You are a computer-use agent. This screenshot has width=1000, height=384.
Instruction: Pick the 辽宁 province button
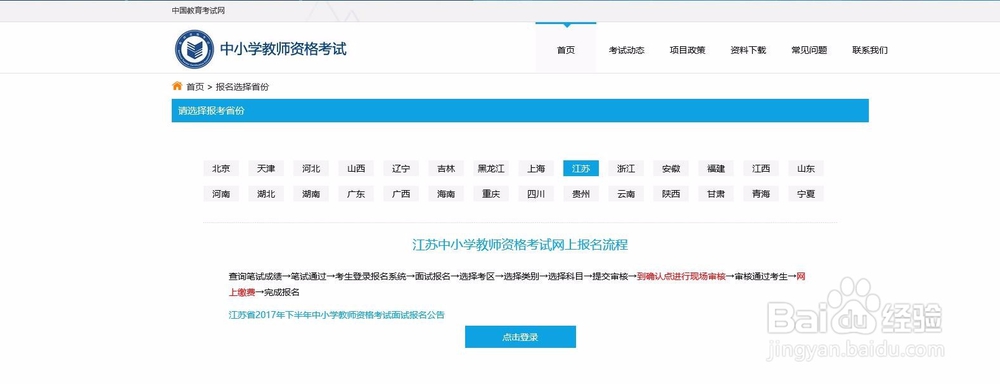coord(401,168)
